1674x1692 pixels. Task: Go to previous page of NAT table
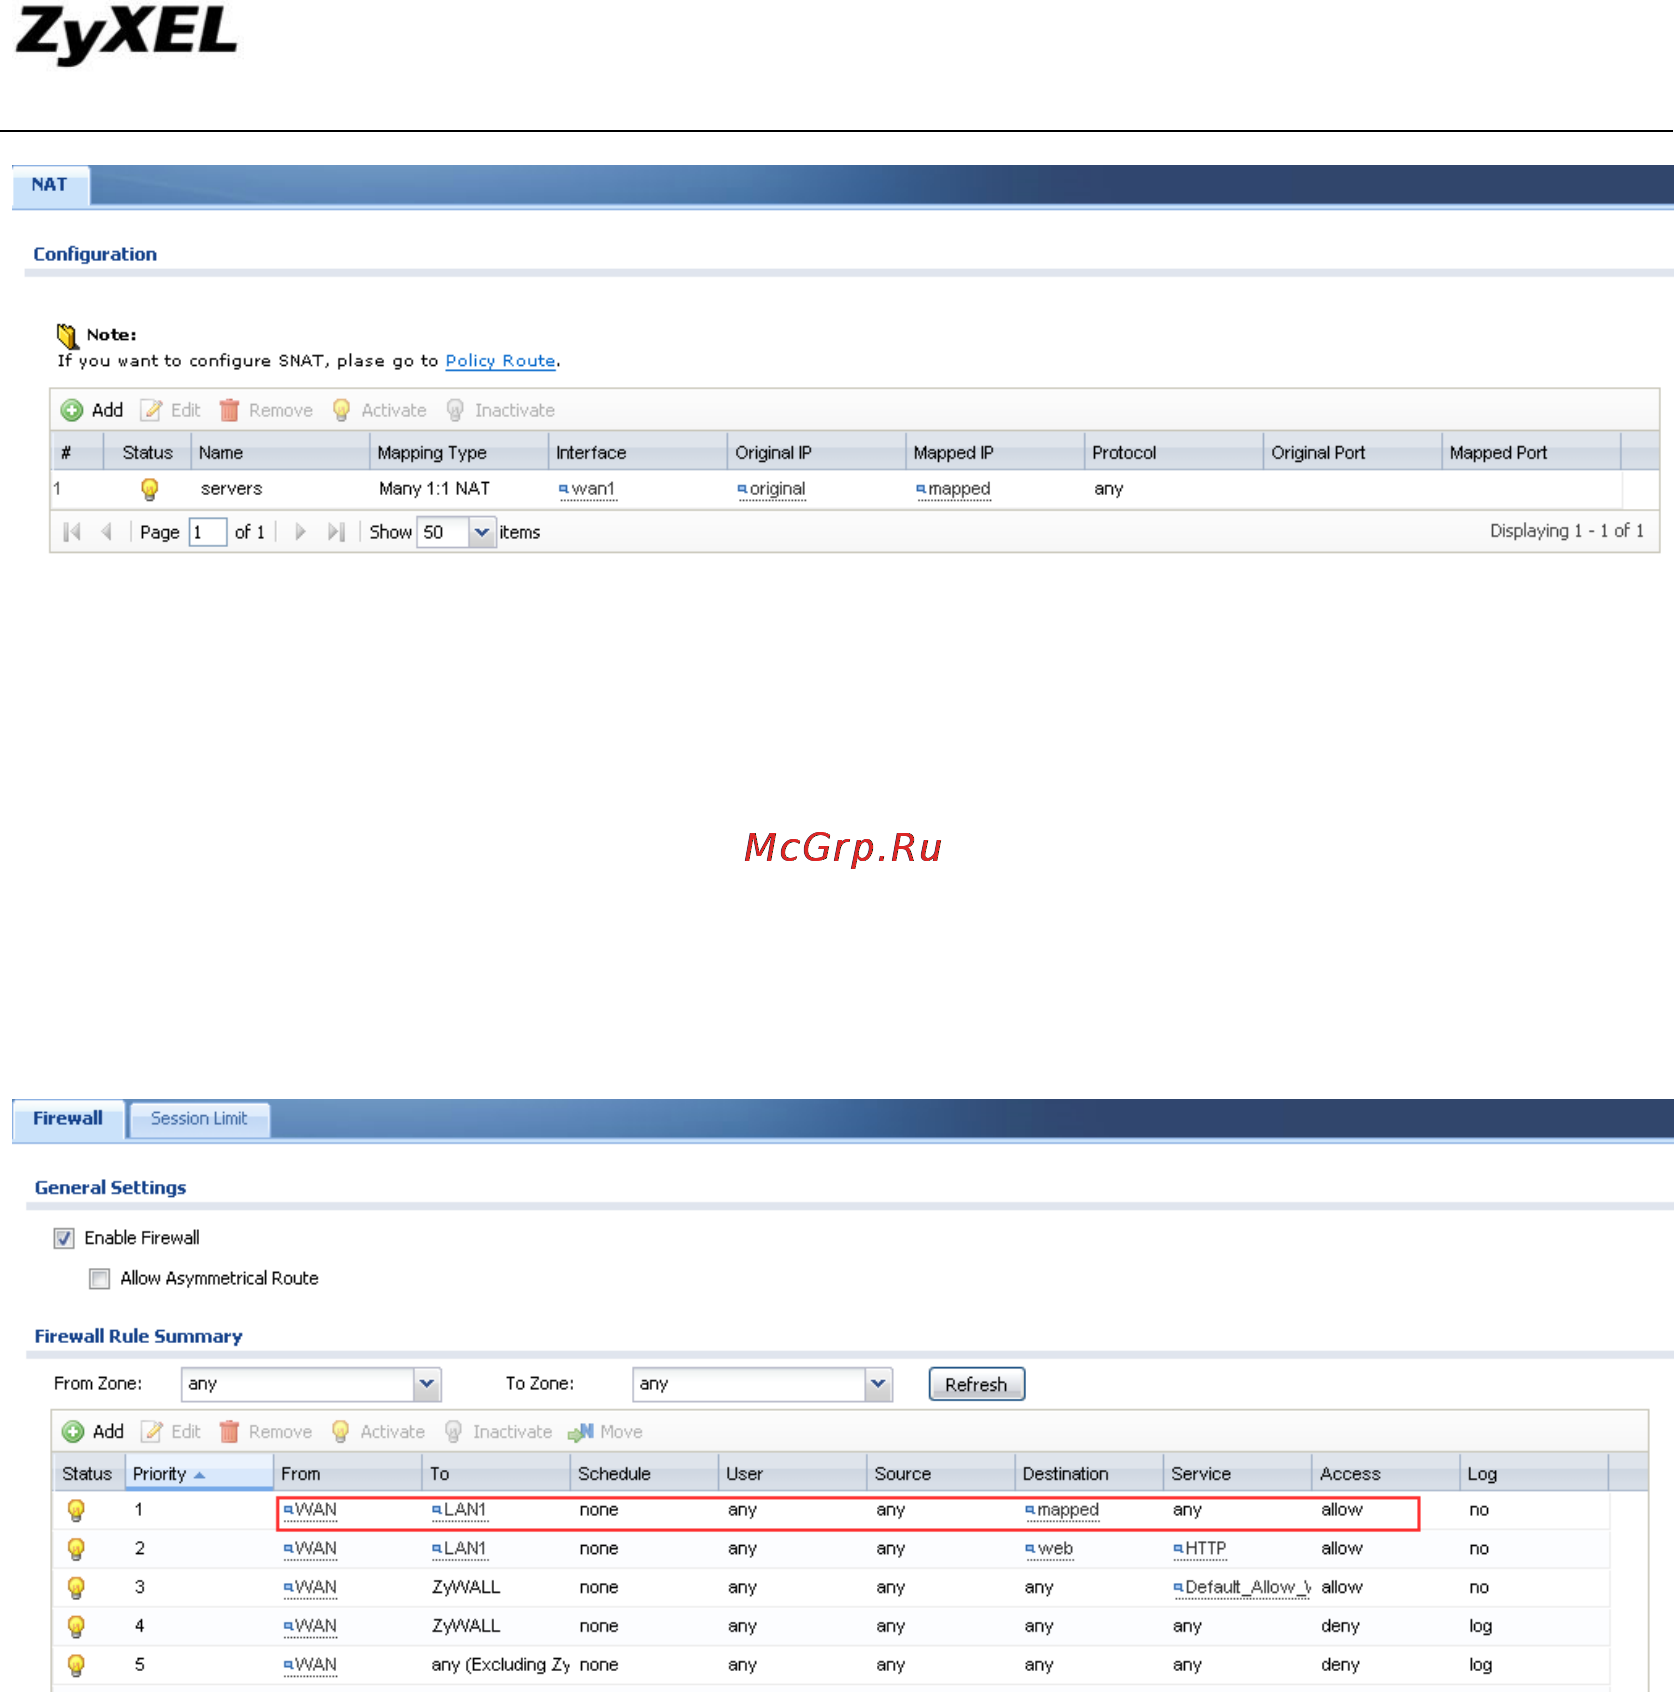pos(106,532)
